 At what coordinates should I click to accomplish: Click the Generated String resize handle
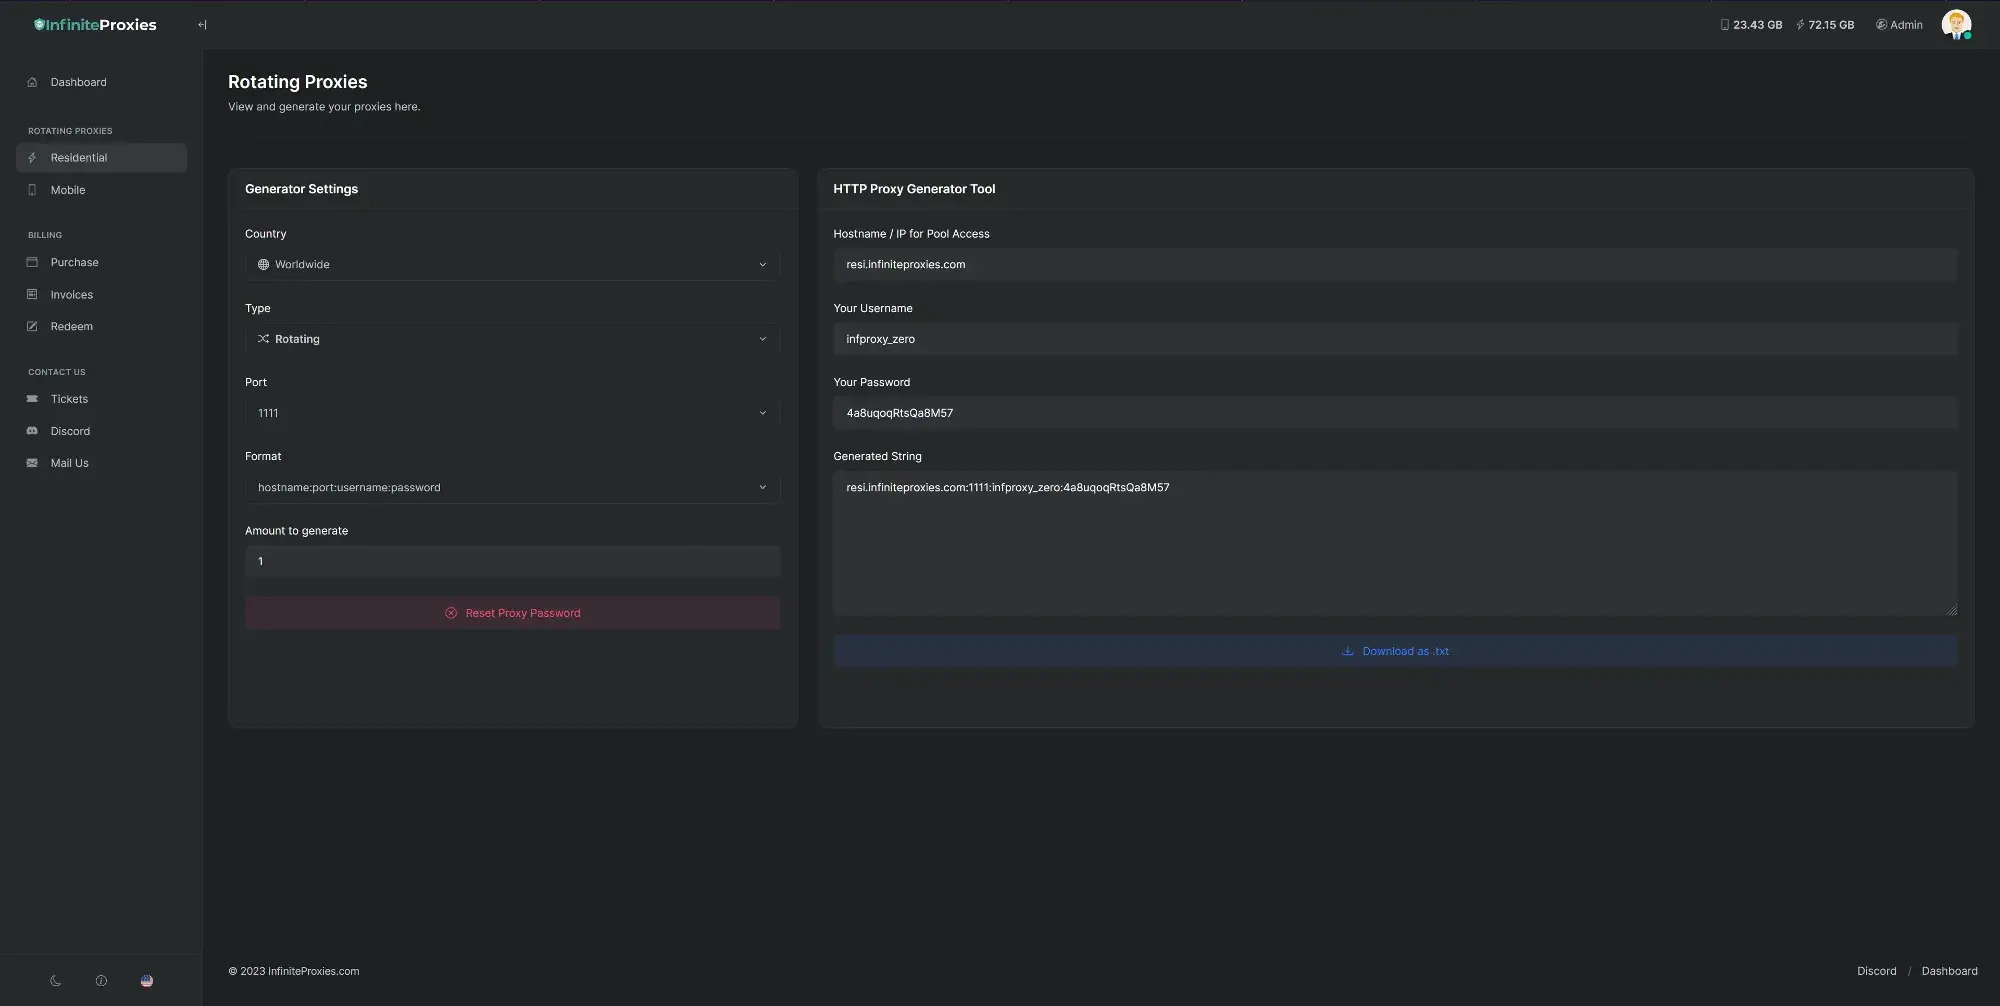(1951, 609)
